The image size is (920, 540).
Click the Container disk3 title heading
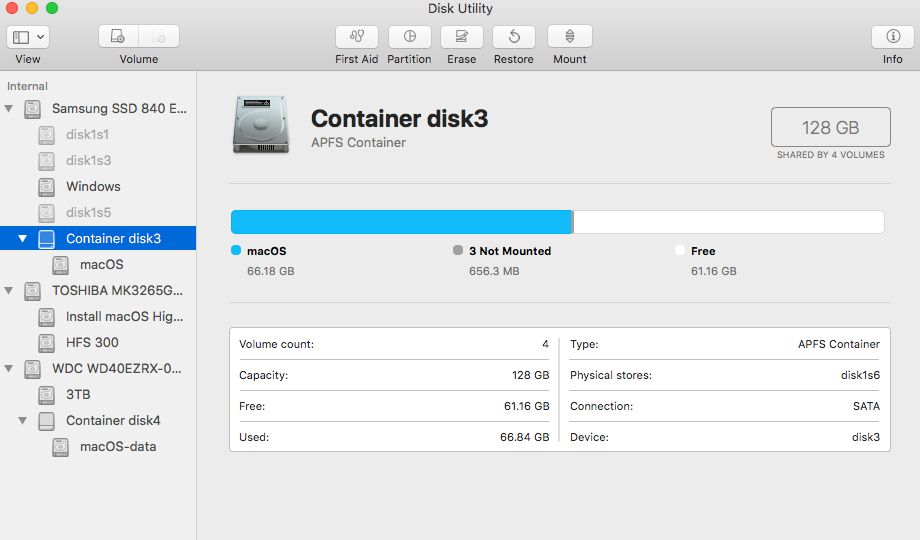tap(400, 119)
